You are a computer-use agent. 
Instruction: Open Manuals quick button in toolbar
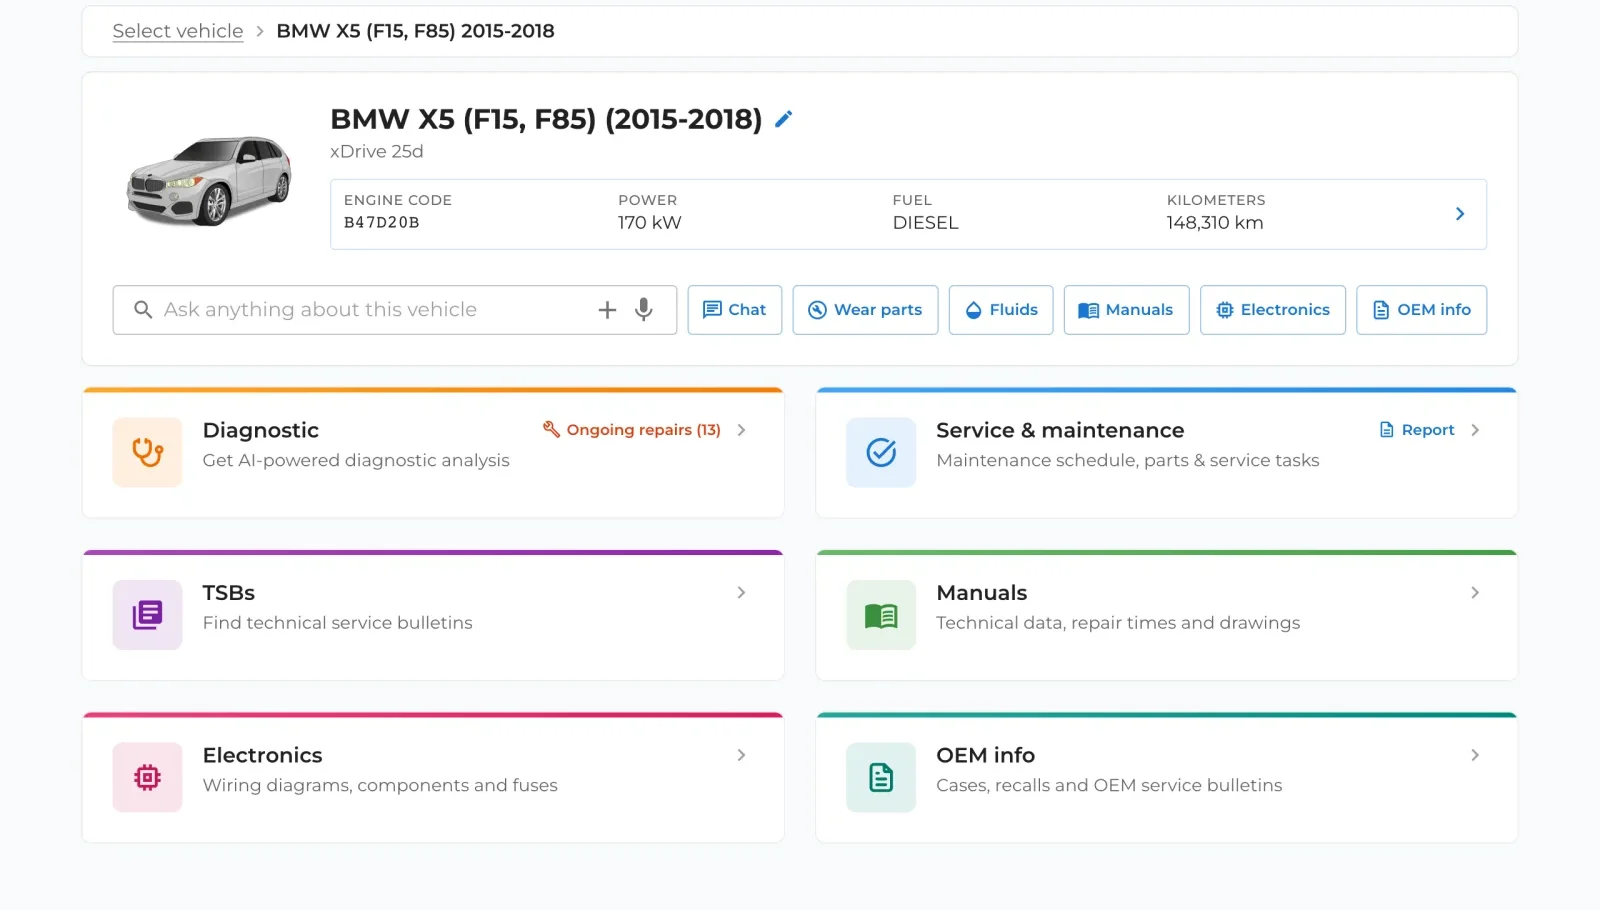[x=1126, y=310]
